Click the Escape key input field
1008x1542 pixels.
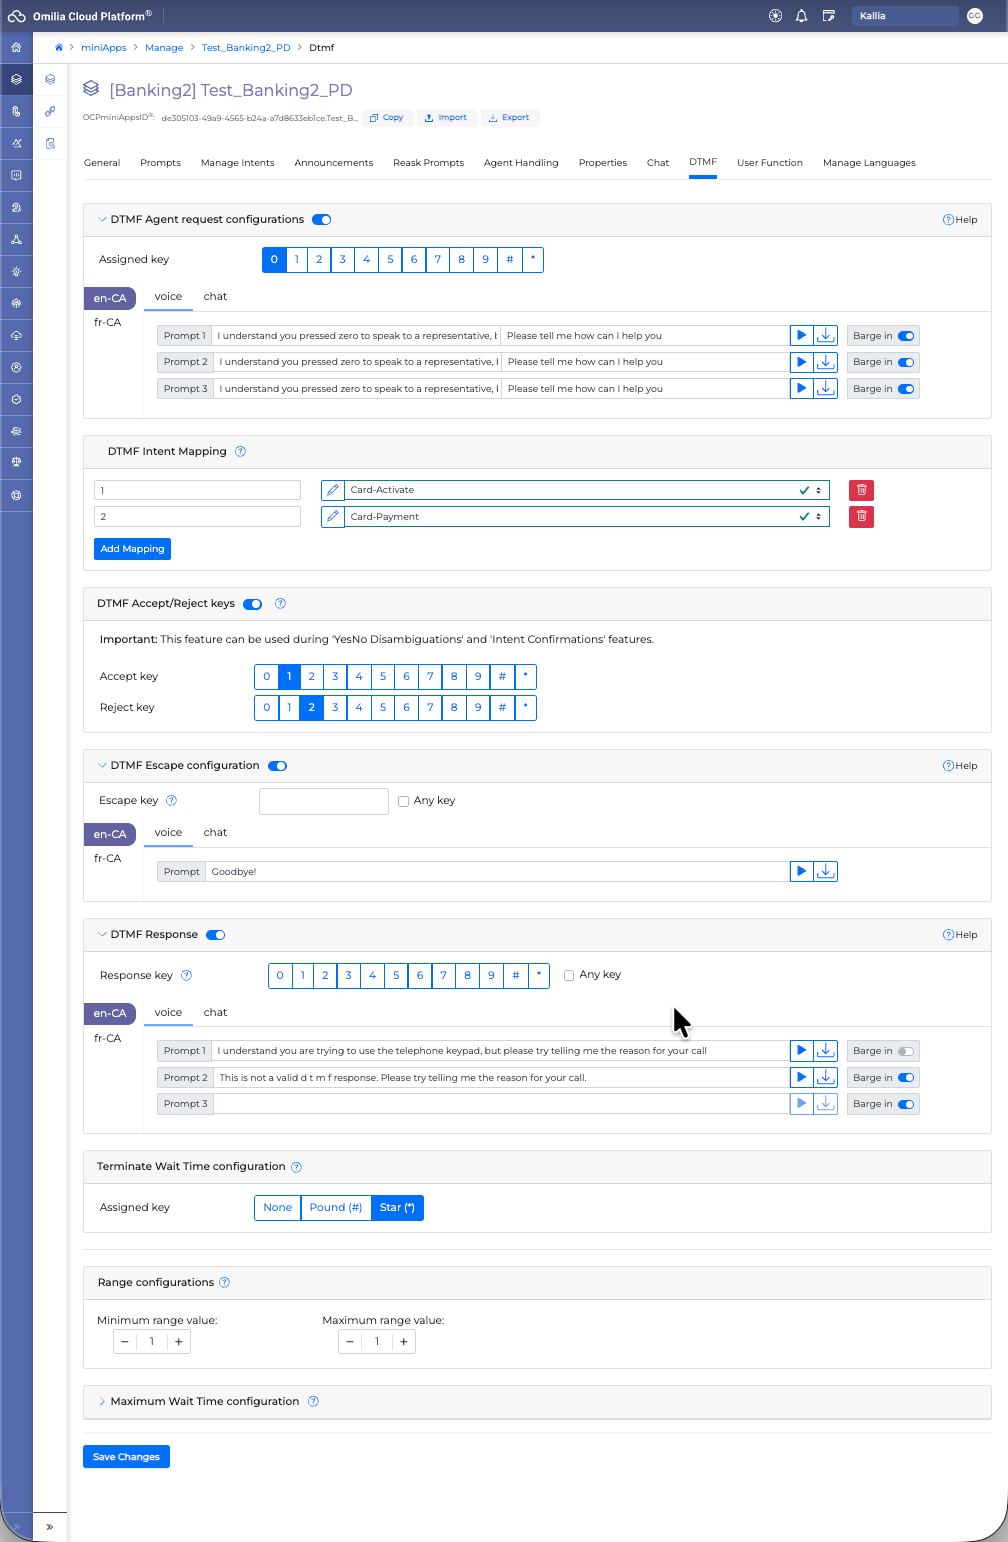324,801
